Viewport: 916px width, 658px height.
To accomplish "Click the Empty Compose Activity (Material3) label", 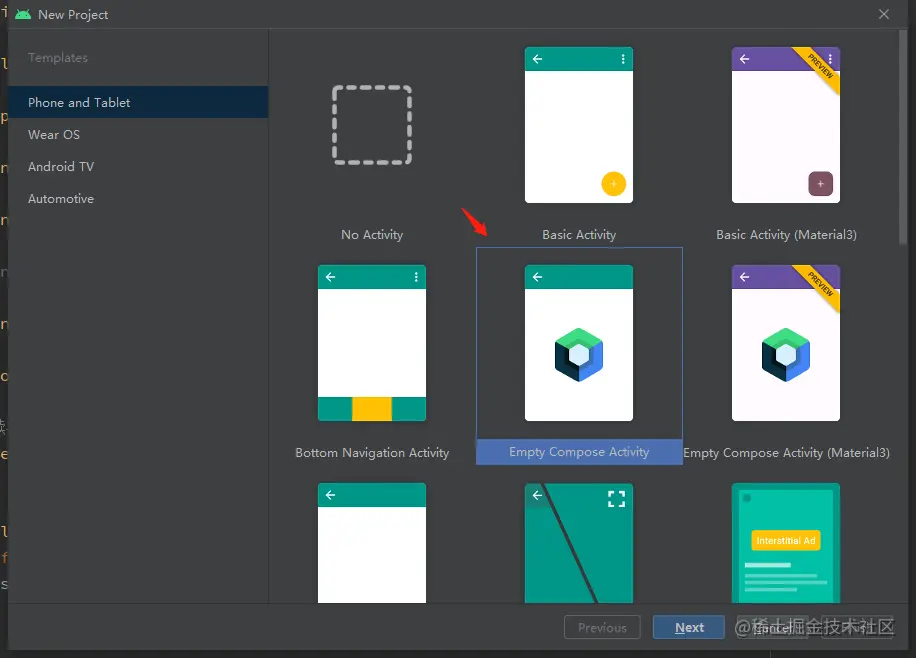I will pyautogui.click(x=786, y=453).
